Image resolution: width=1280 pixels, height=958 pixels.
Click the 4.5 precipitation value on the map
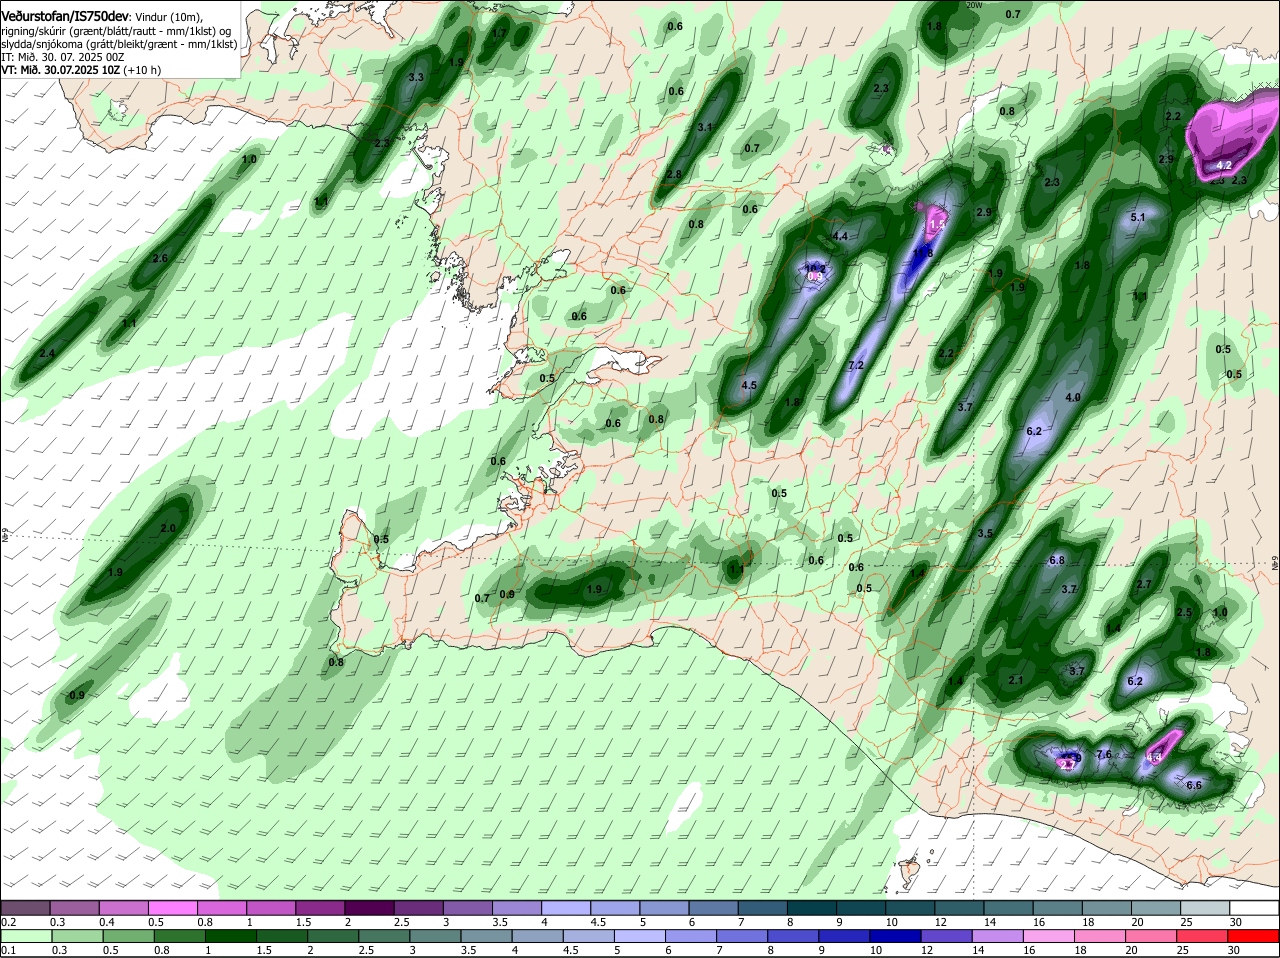point(749,385)
